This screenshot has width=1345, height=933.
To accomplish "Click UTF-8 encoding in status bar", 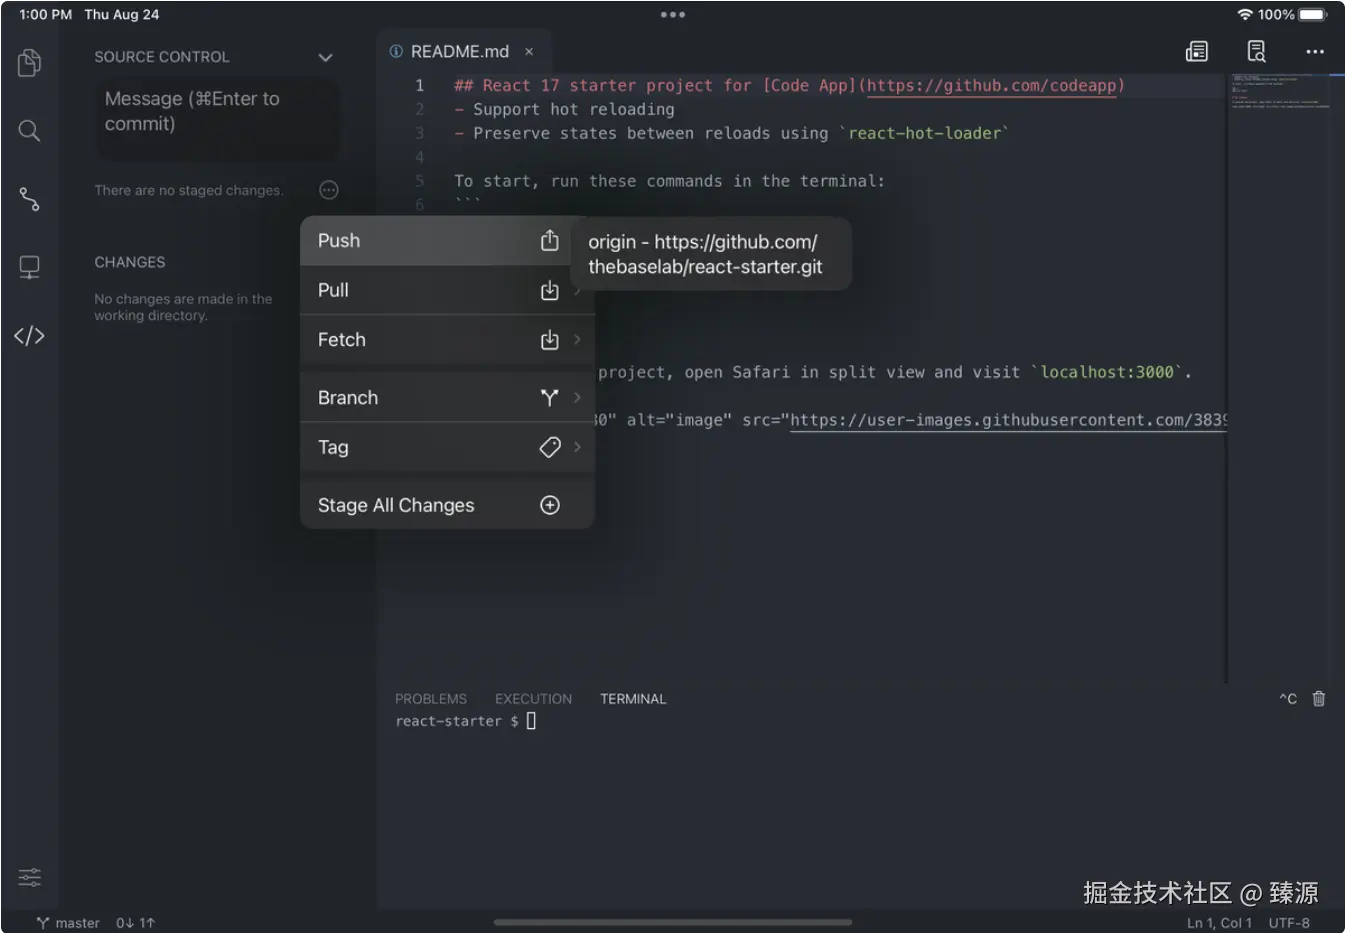I will click(1289, 923).
